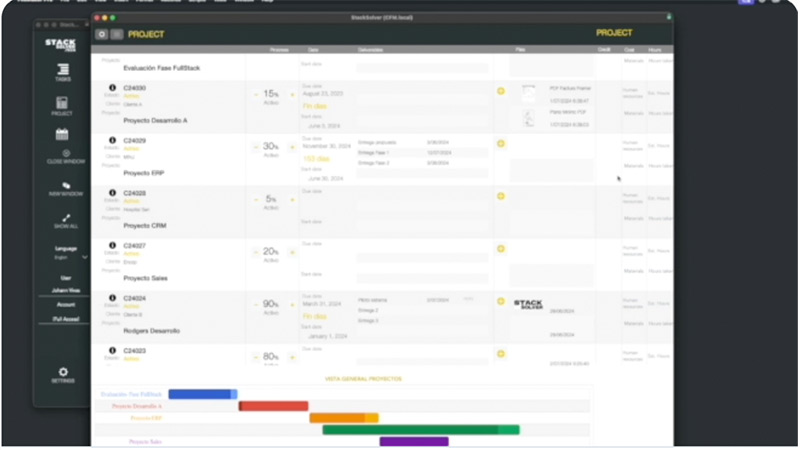
Task: Click the list view button beside the gear
Action: click(117, 34)
